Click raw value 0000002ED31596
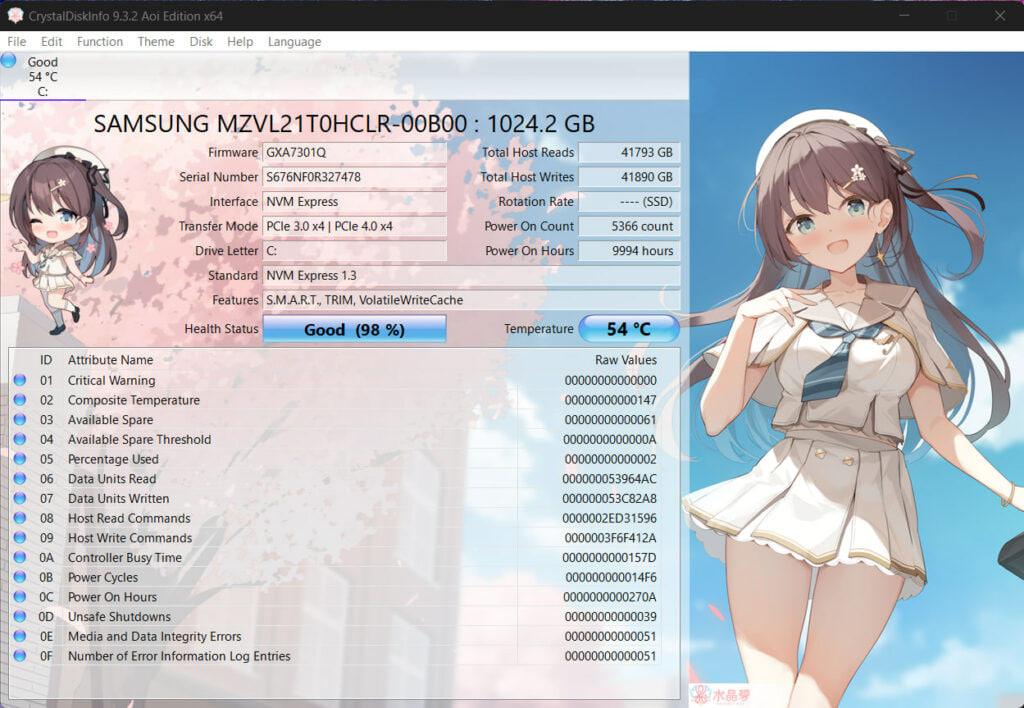The width and height of the screenshot is (1024, 708). point(609,518)
